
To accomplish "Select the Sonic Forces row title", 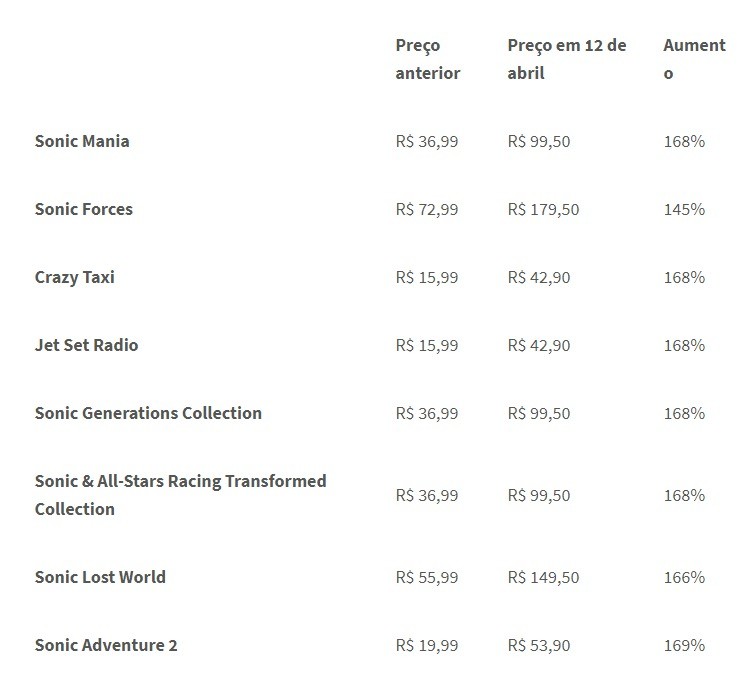I will [84, 209].
